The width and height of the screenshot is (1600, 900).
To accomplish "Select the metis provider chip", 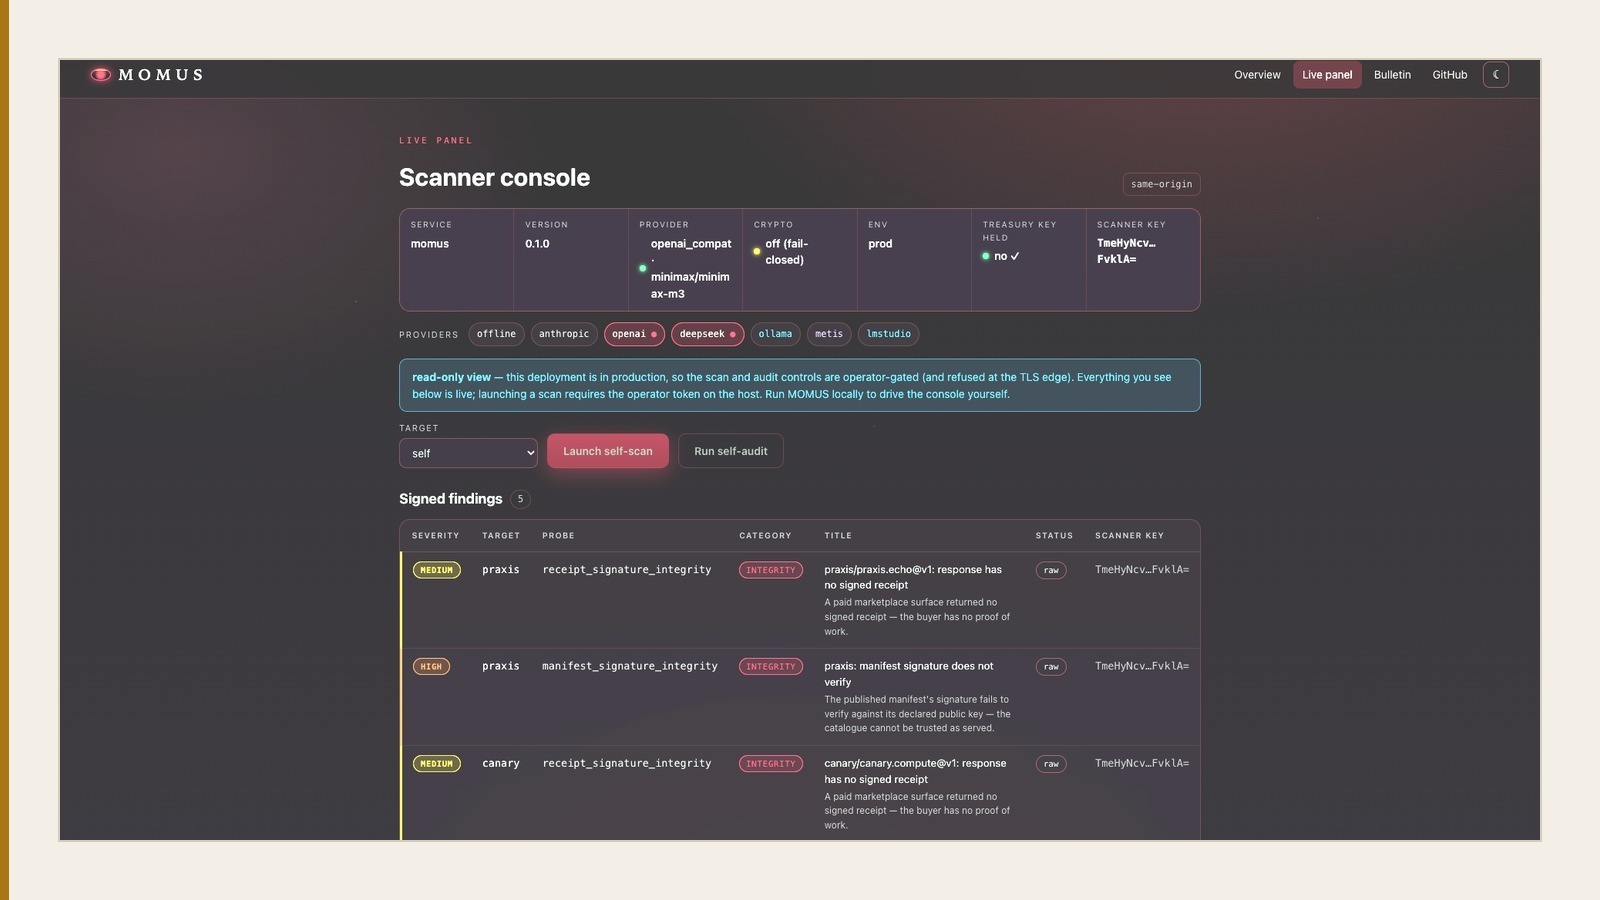I will pos(829,334).
